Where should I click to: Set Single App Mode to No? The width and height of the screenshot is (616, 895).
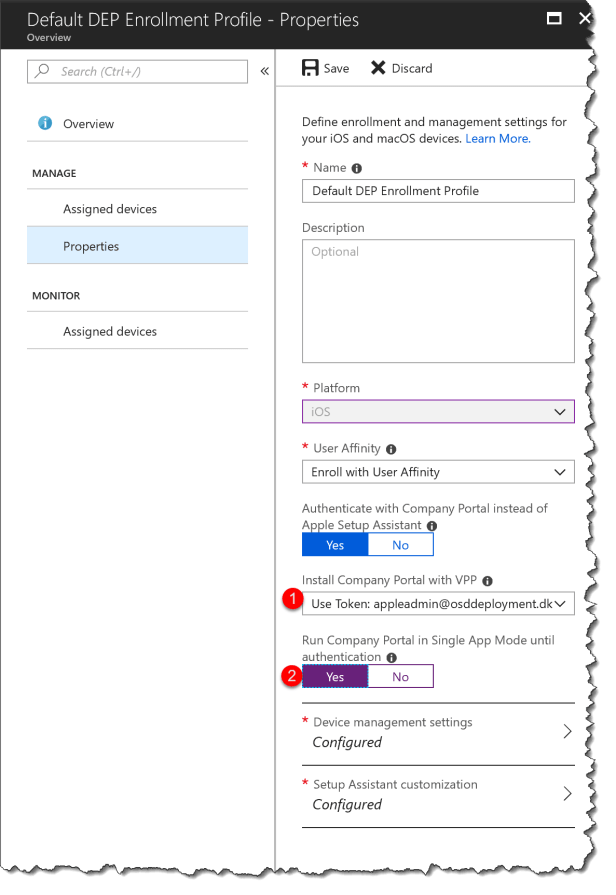[x=400, y=677]
